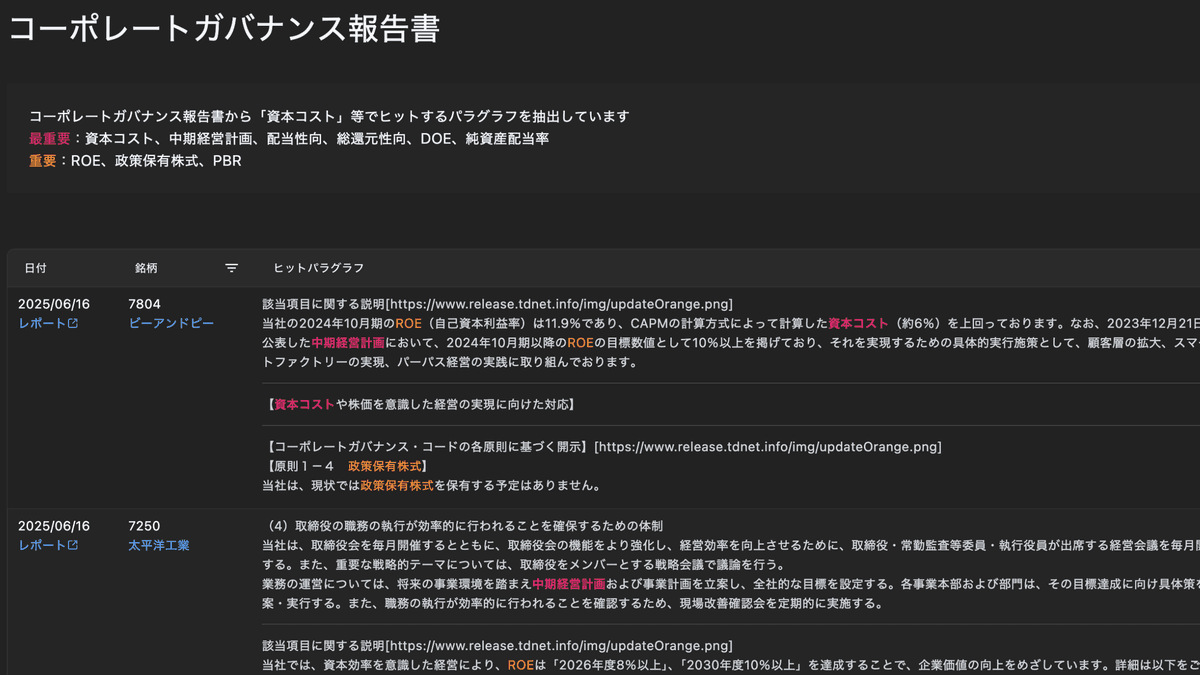The width and height of the screenshot is (1200, 675).
Task: Click the 銘柄 column header label
Action: (146, 268)
